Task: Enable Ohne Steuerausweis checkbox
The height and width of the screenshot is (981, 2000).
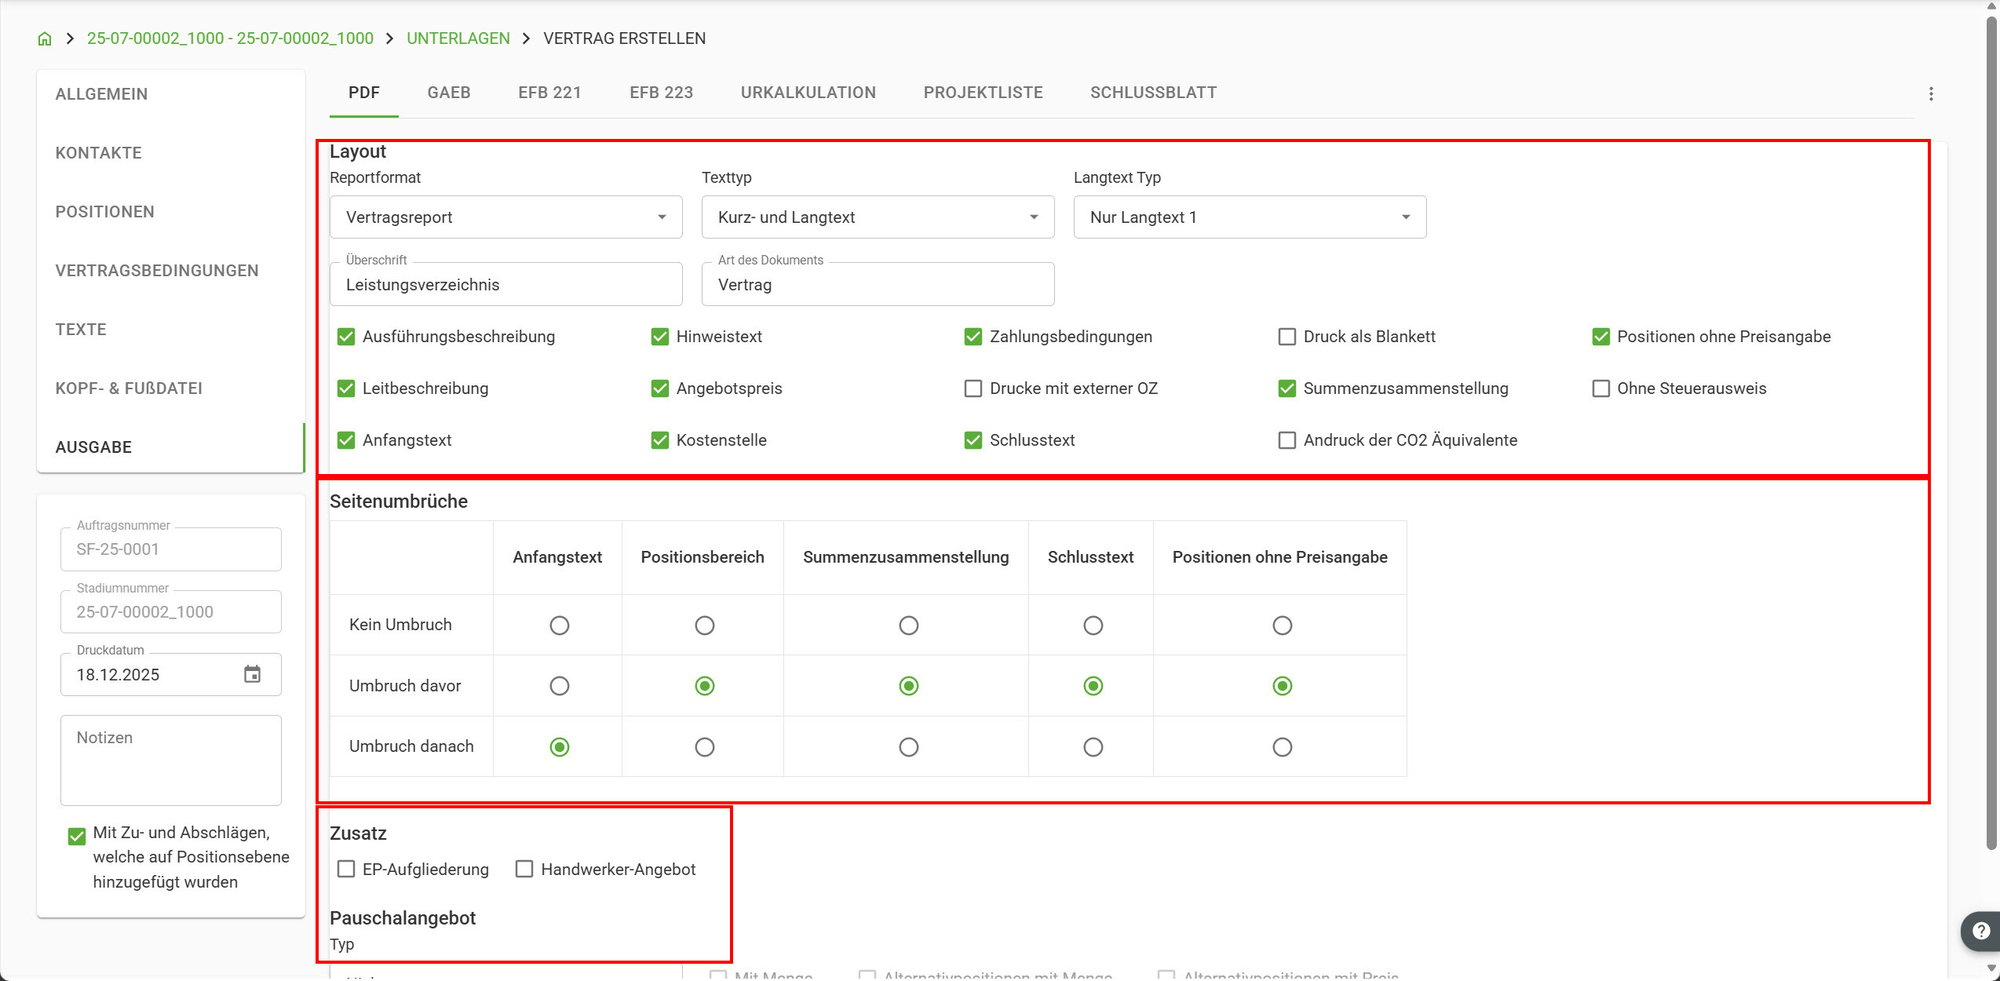Action: [x=1601, y=389]
